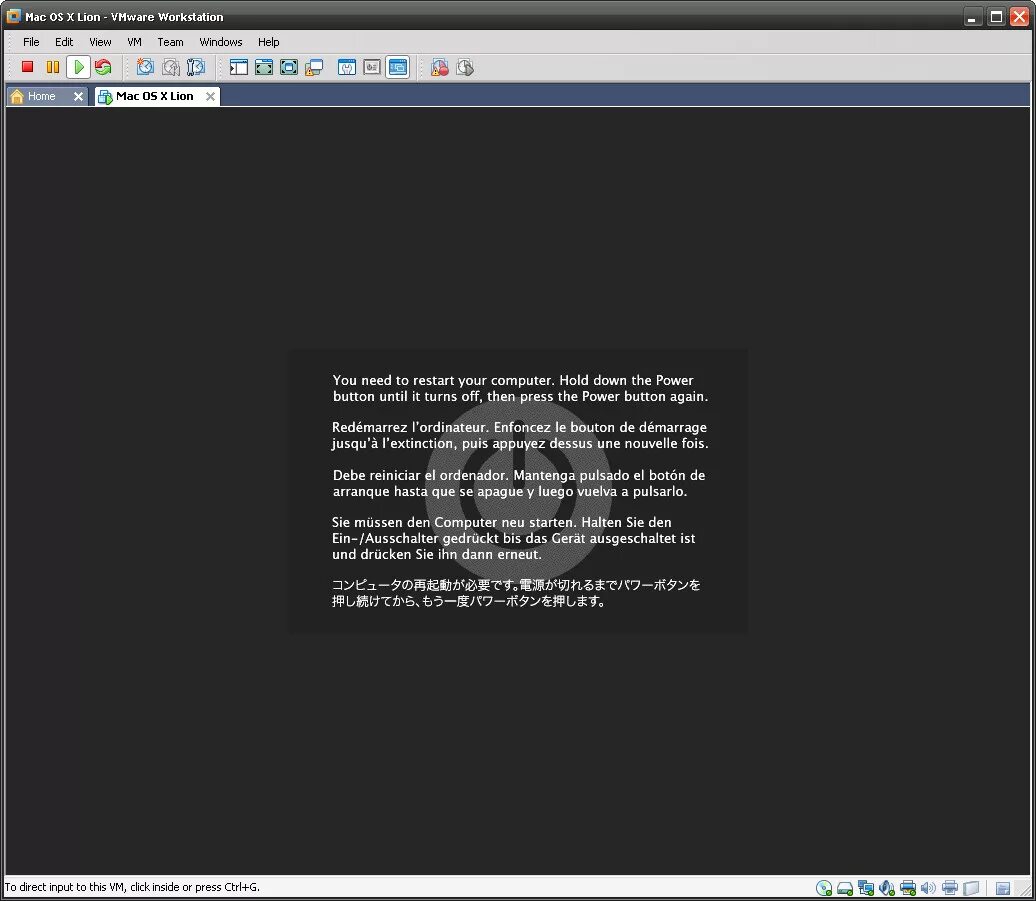Click the Unity mode icon with warning
This screenshot has height=901, width=1036.
pos(314,67)
